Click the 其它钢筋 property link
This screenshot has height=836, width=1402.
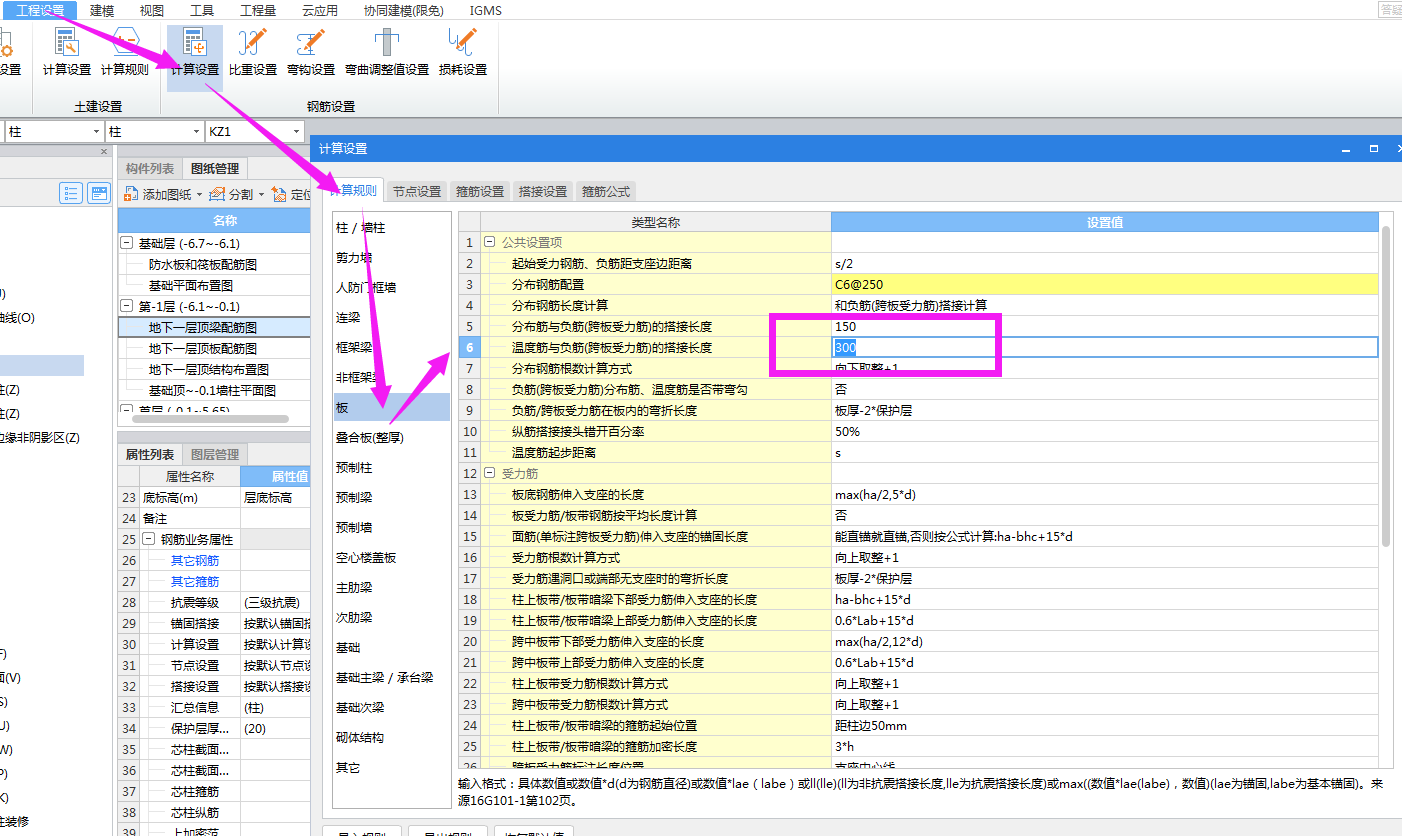(x=194, y=560)
